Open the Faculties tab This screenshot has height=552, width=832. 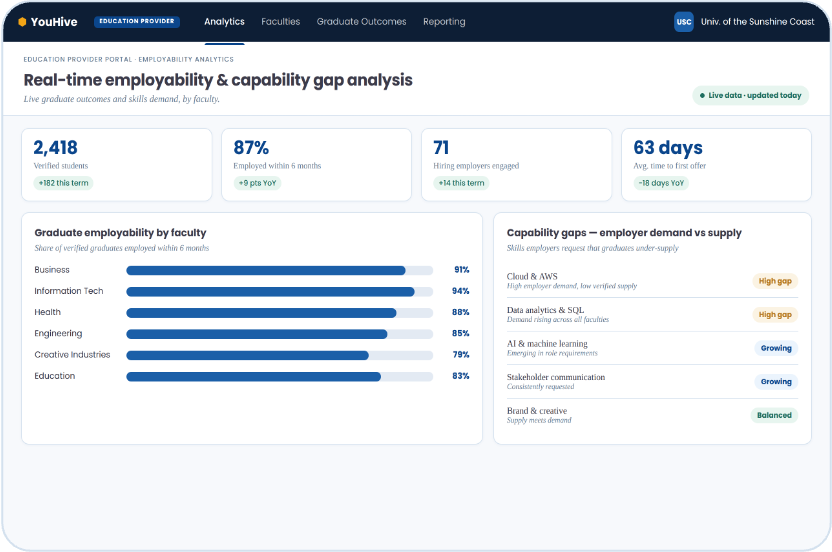(281, 22)
